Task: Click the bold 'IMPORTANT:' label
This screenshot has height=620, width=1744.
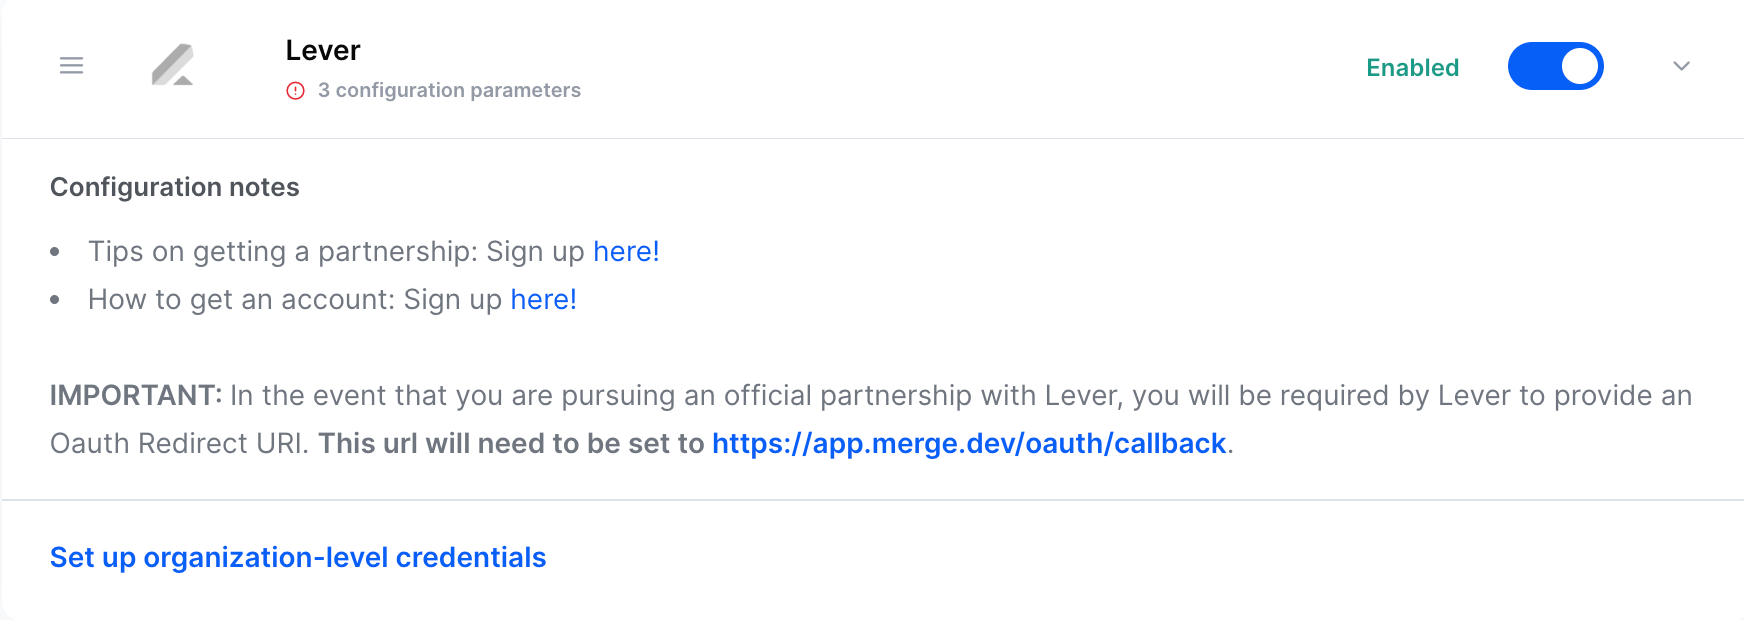Action: [135, 395]
